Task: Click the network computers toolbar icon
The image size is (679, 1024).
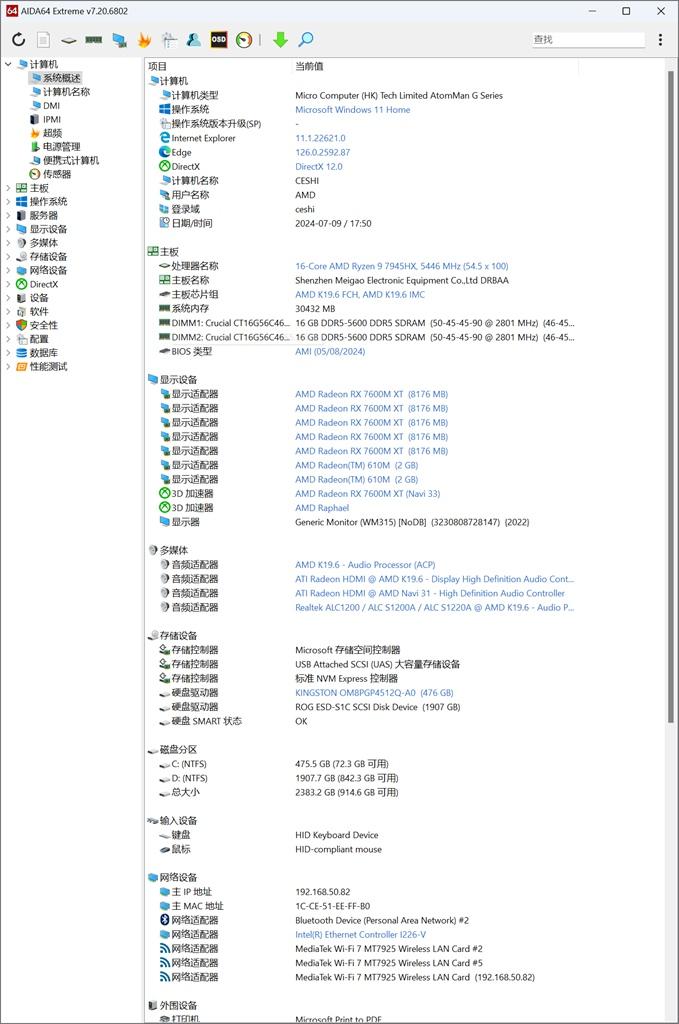Action: coord(119,40)
